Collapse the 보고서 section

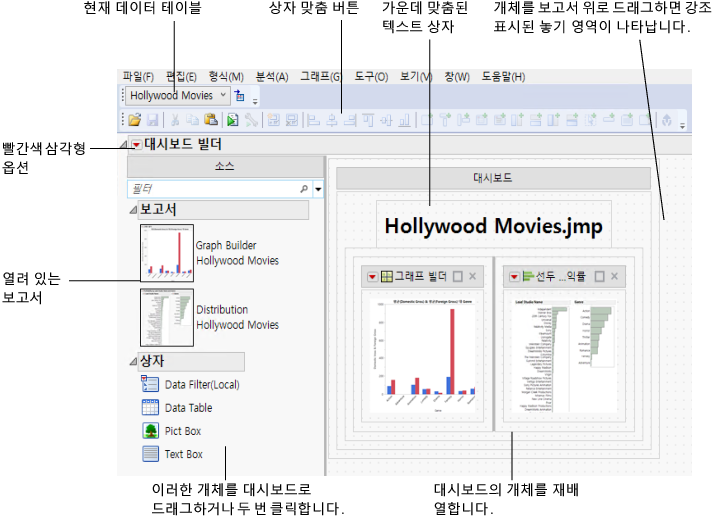click(x=133, y=209)
